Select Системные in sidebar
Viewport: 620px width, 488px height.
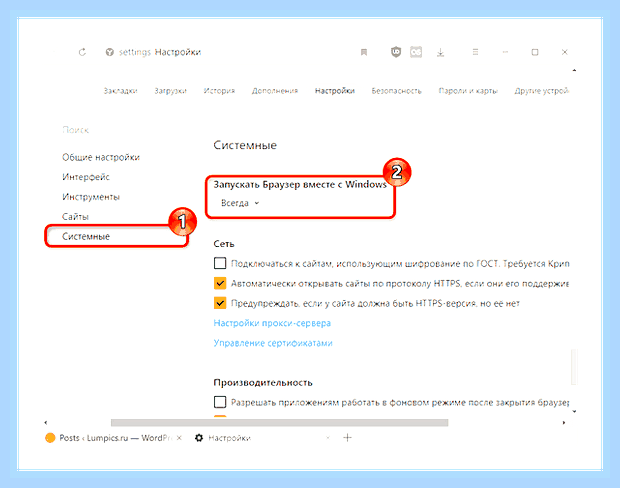[x=86, y=236]
